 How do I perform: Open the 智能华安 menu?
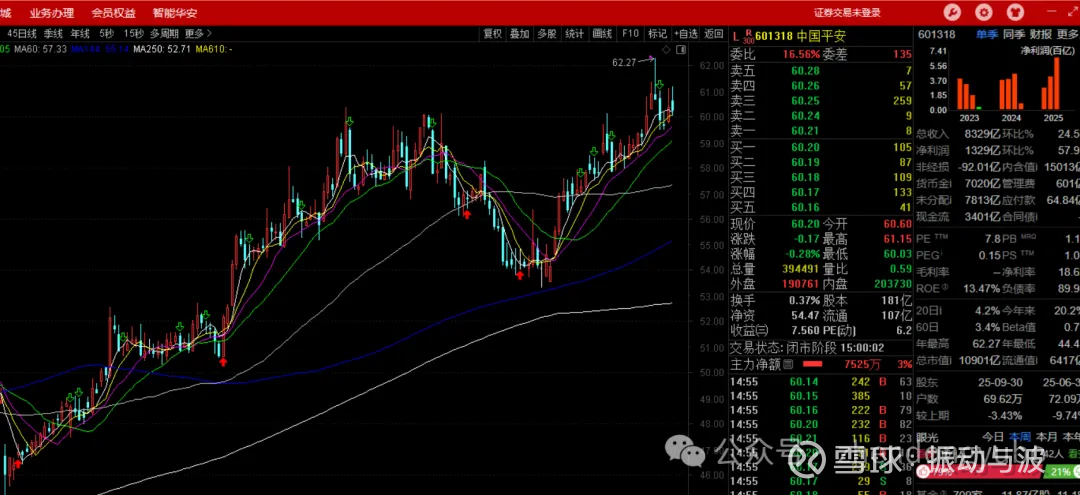(176, 12)
